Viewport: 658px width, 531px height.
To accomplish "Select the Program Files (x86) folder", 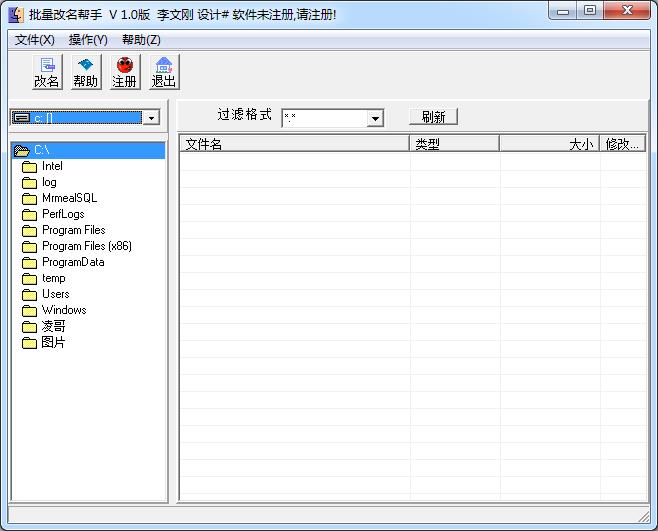I will pyautogui.click(x=86, y=246).
